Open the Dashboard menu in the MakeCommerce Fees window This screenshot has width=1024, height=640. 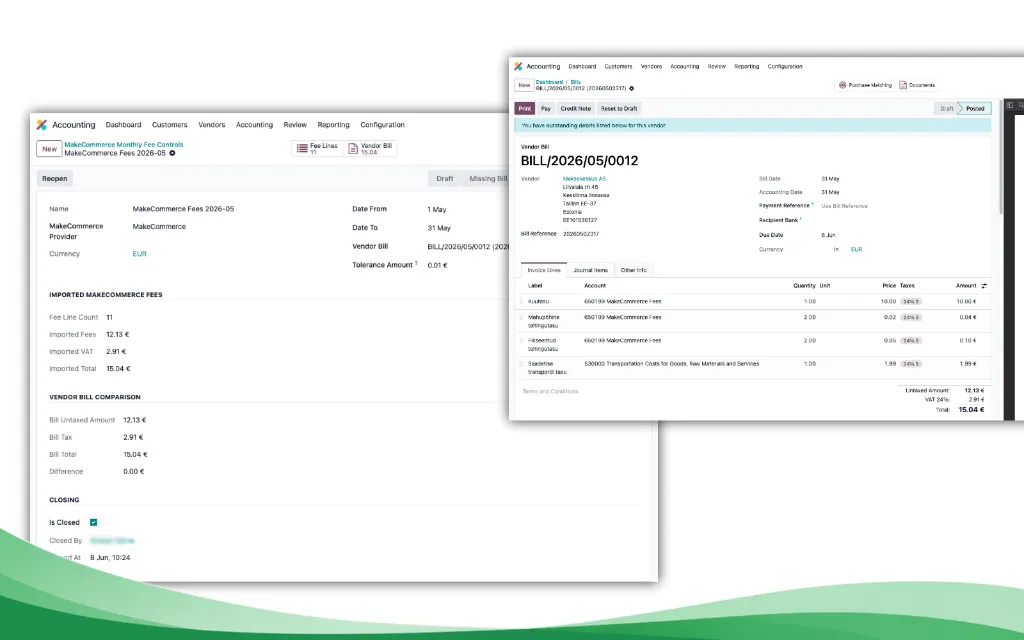(x=123, y=125)
